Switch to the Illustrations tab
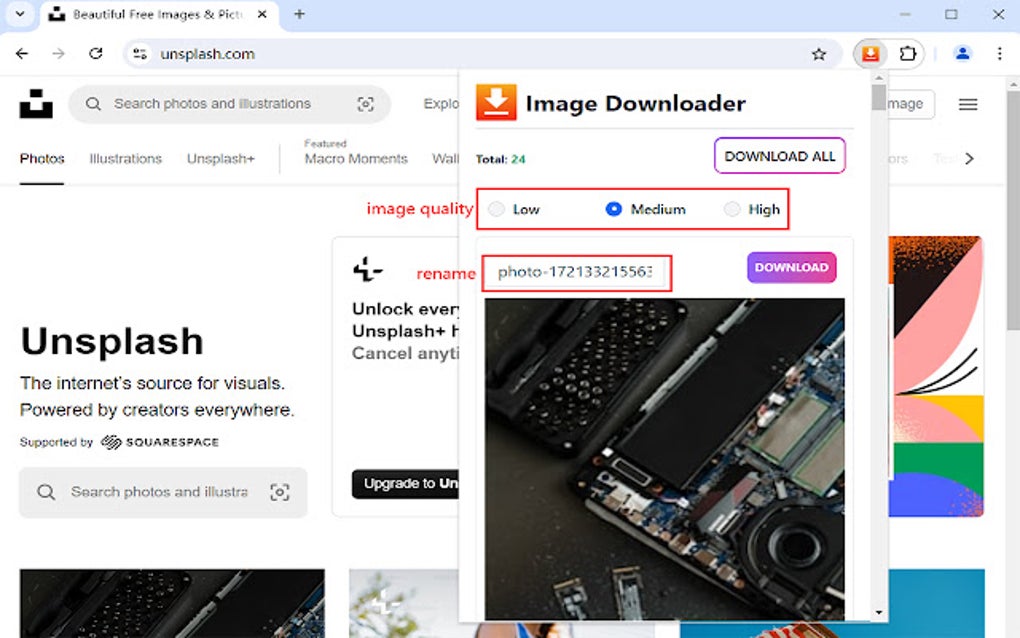The image size is (1020, 638). tap(124, 158)
